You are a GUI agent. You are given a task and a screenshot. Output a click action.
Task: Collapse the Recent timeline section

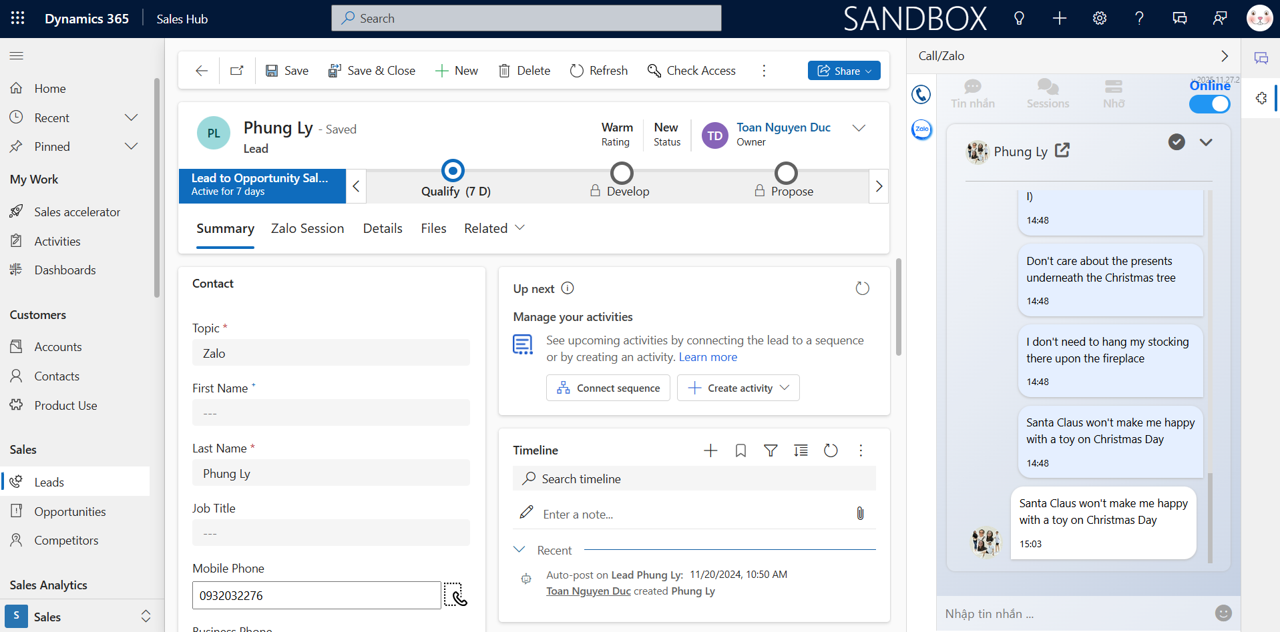[x=519, y=550]
